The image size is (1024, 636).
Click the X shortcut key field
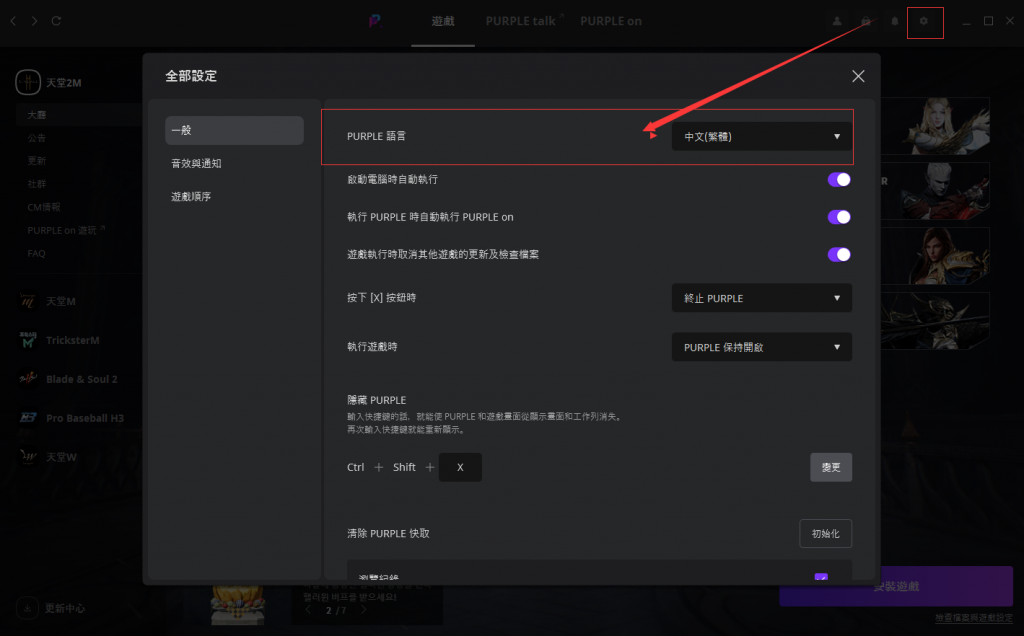point(460,468)
